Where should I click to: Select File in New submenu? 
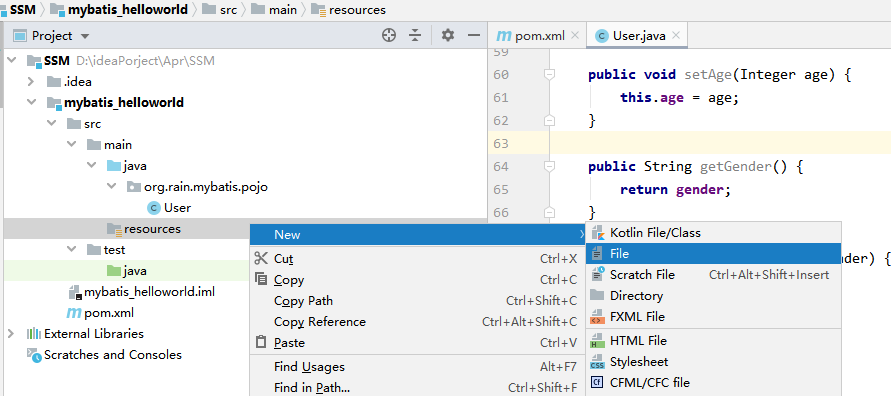point(714,253)
